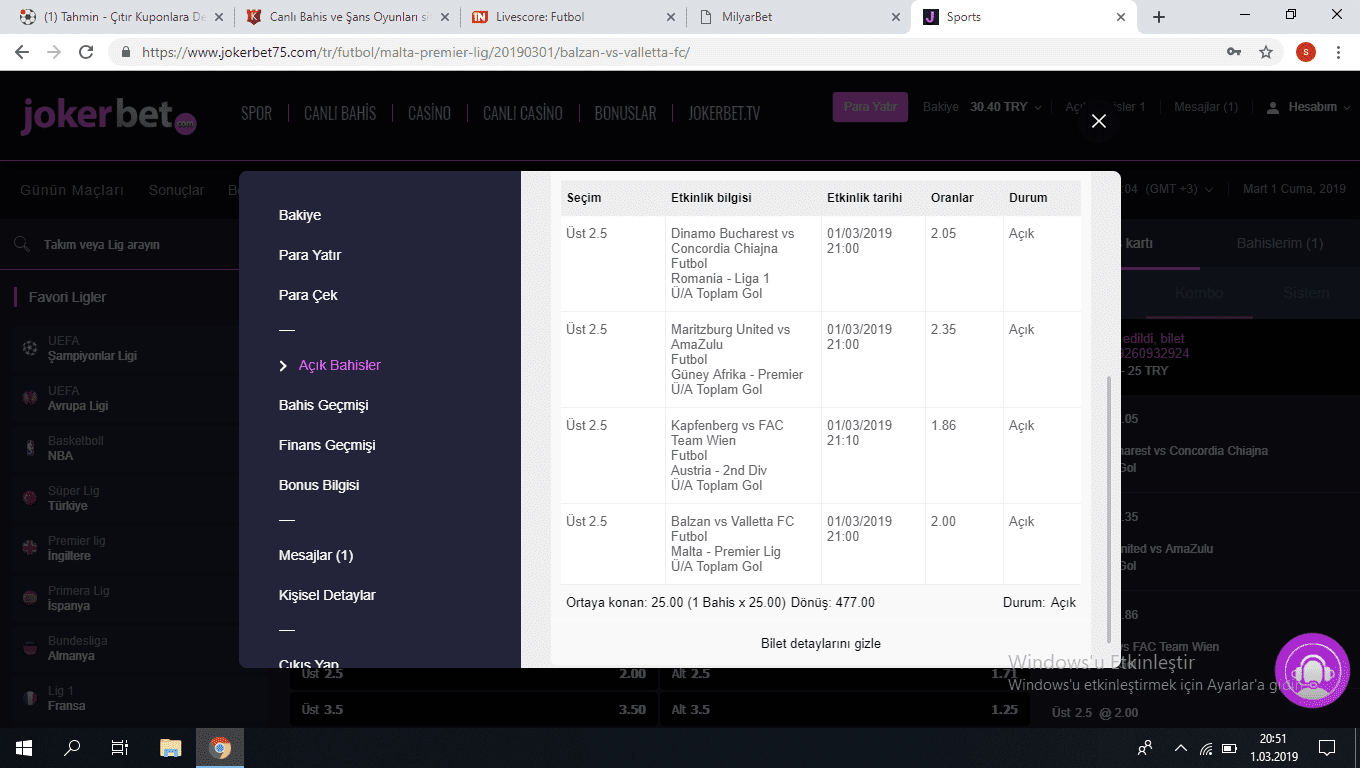Open Para Çek in the account menu
The height and width of the screenshot is (768, 1360).
coord(308,295)
